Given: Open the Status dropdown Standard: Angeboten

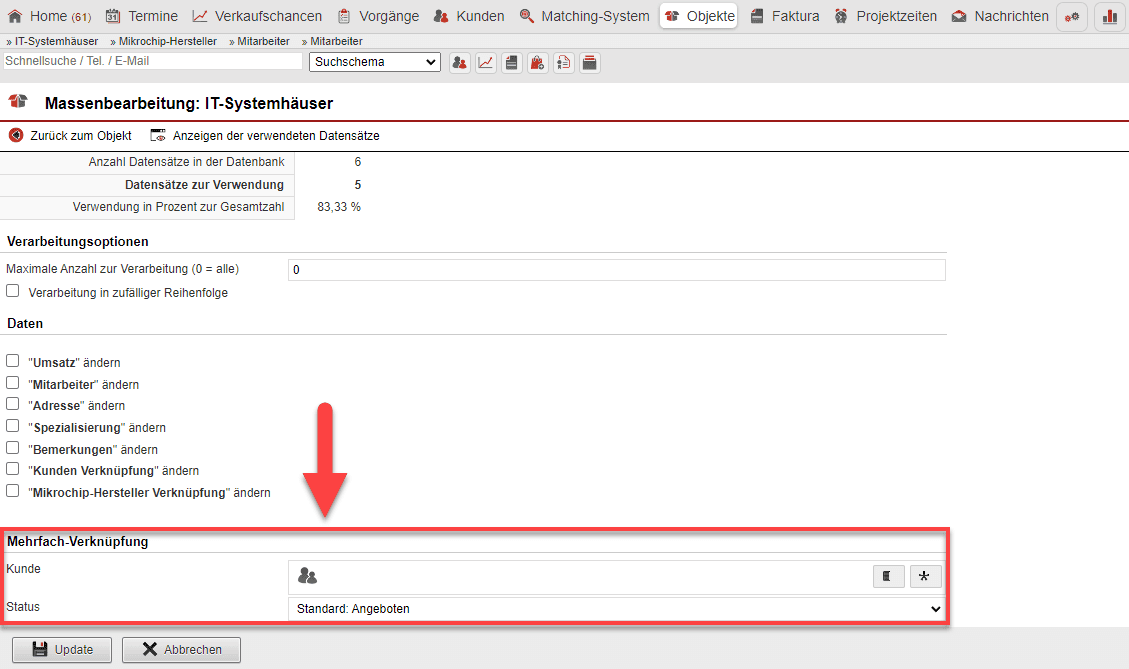Looking at the screenshot, I should (x=617, y=609).
